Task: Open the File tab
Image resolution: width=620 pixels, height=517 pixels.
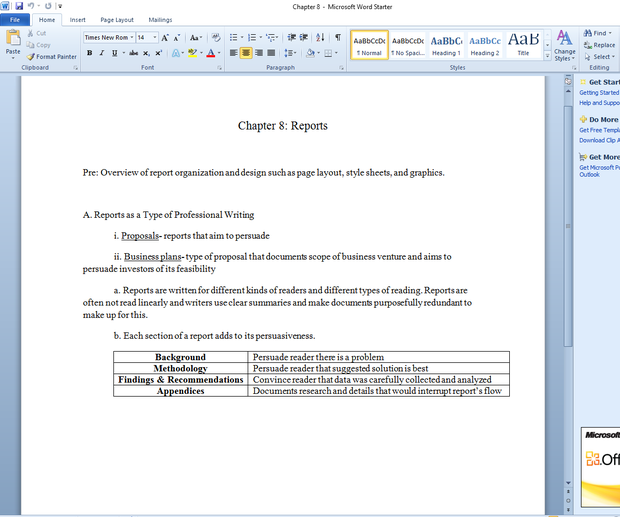Action: click(x=15, y=20)
